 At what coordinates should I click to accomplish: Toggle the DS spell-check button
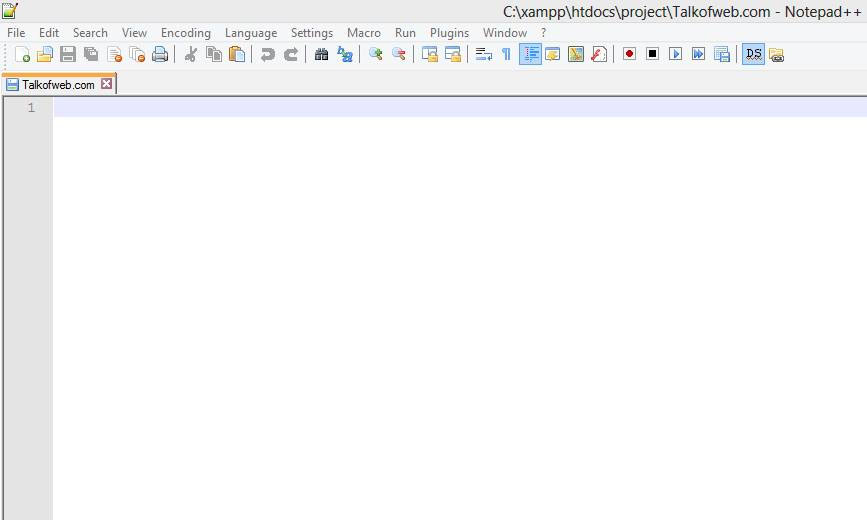(x=753, y=54)
